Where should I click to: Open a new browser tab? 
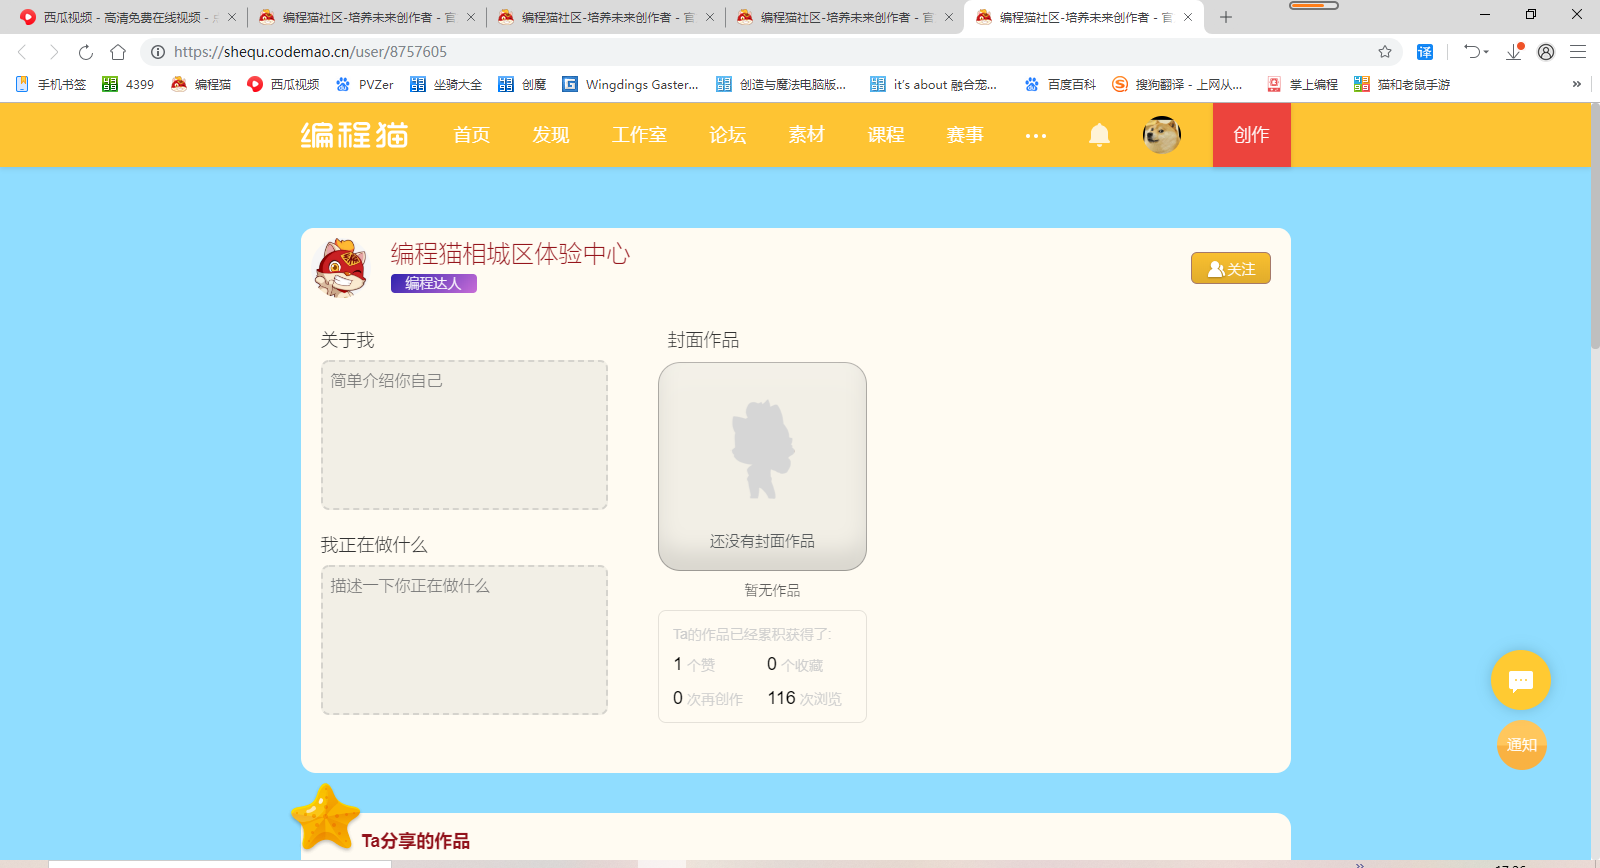tap(1226, 17)
